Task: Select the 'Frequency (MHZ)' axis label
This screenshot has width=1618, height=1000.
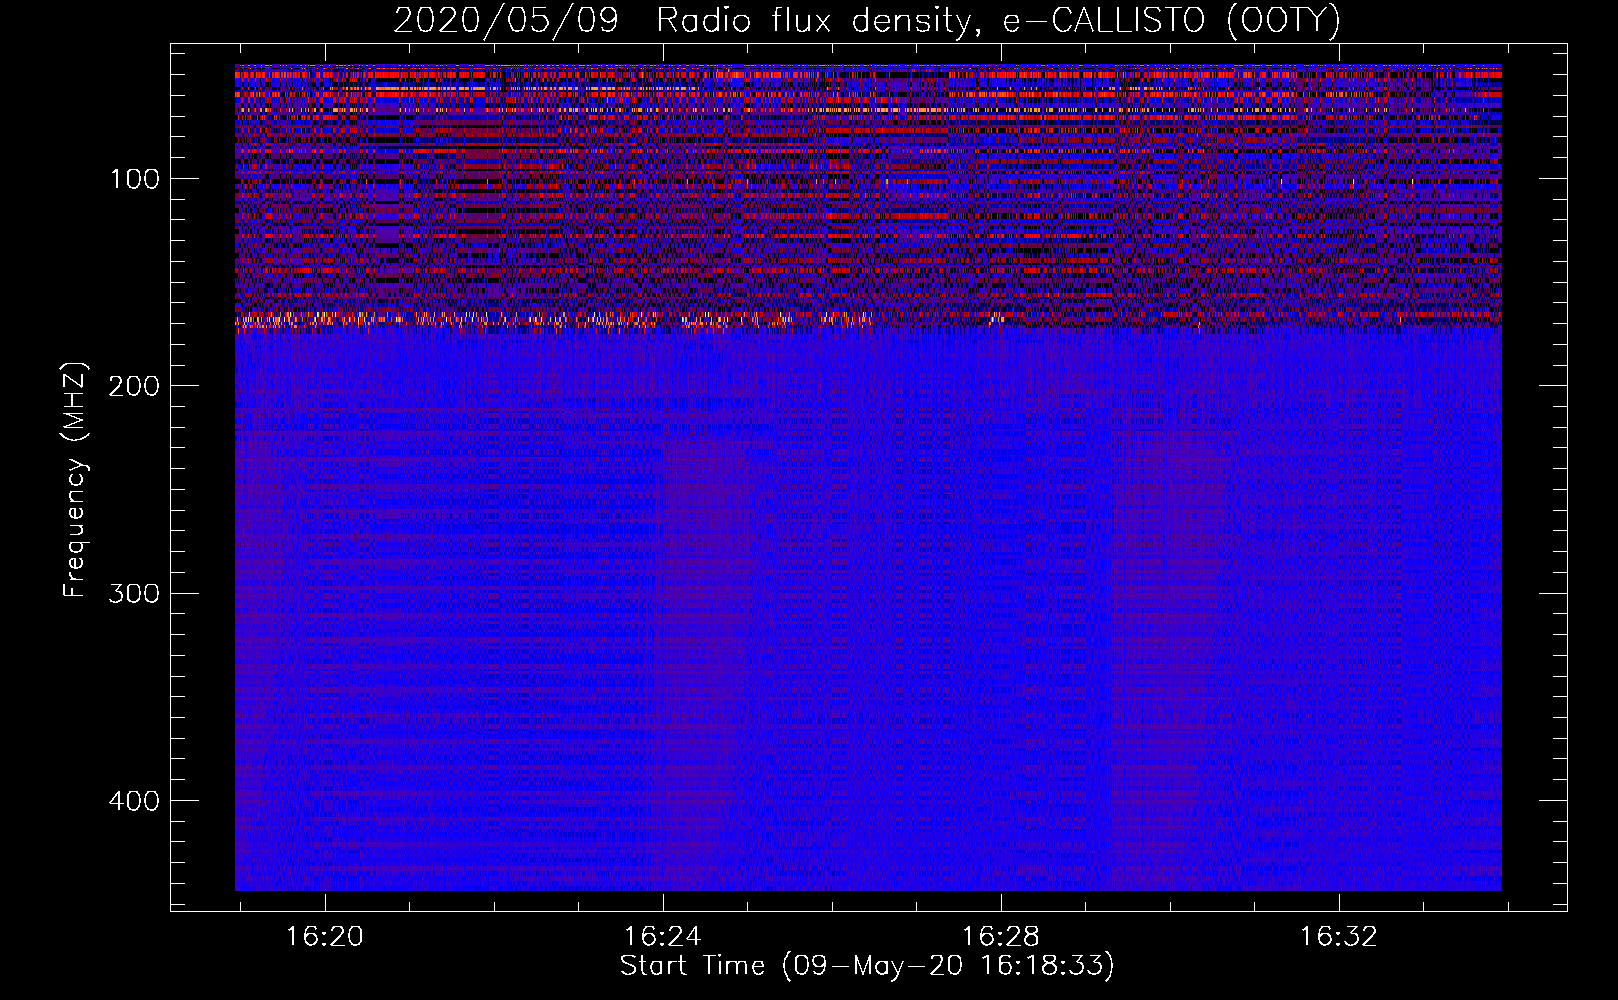Action: coord(75,480)
